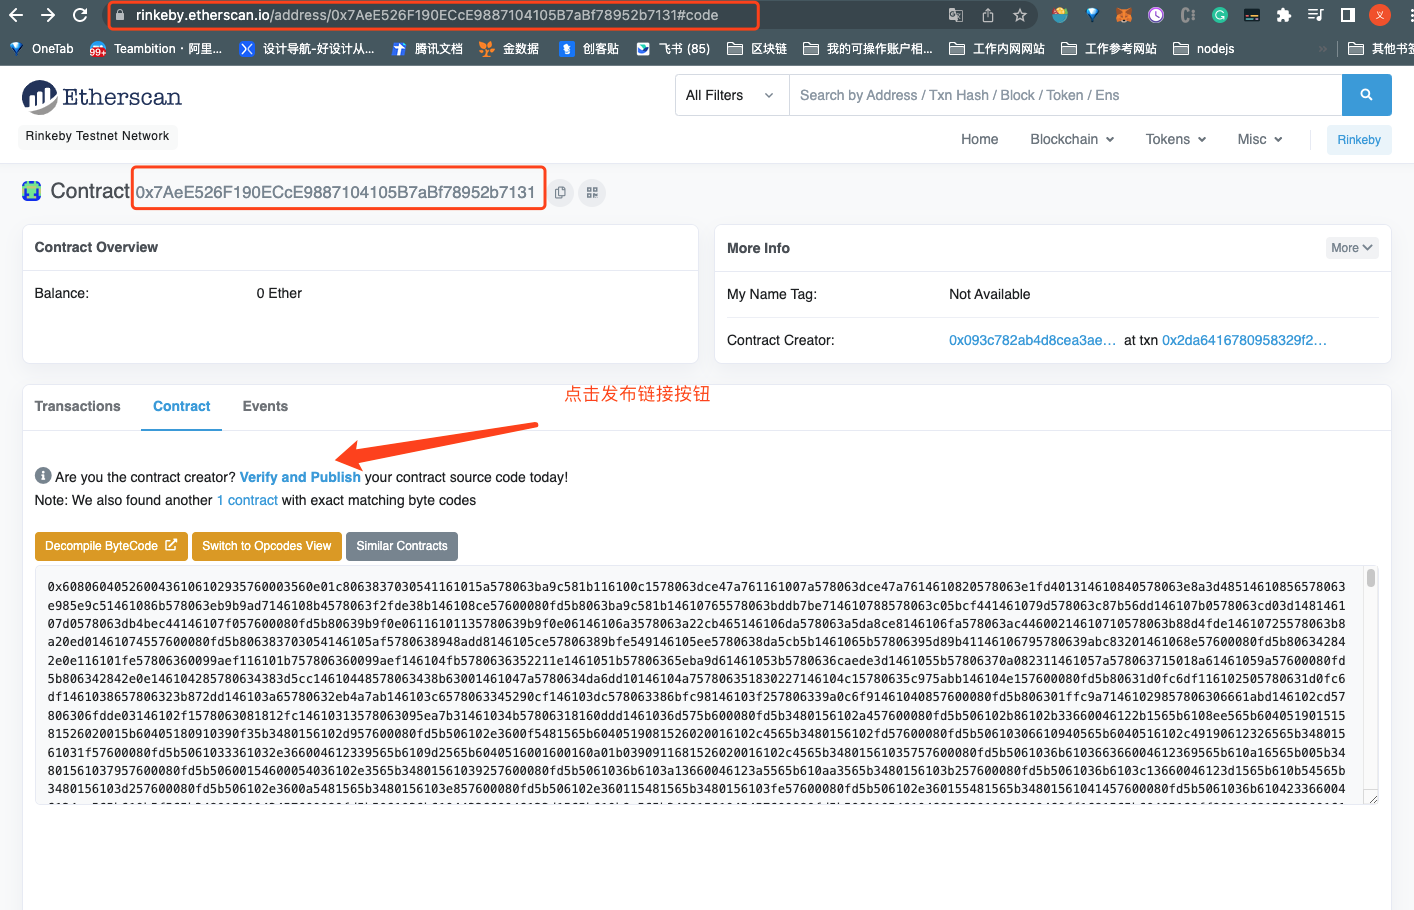Screen dimensions: 1414x910
Task: Expand the More dropdown in More Info panel
Action: [x=1352, y=247]
